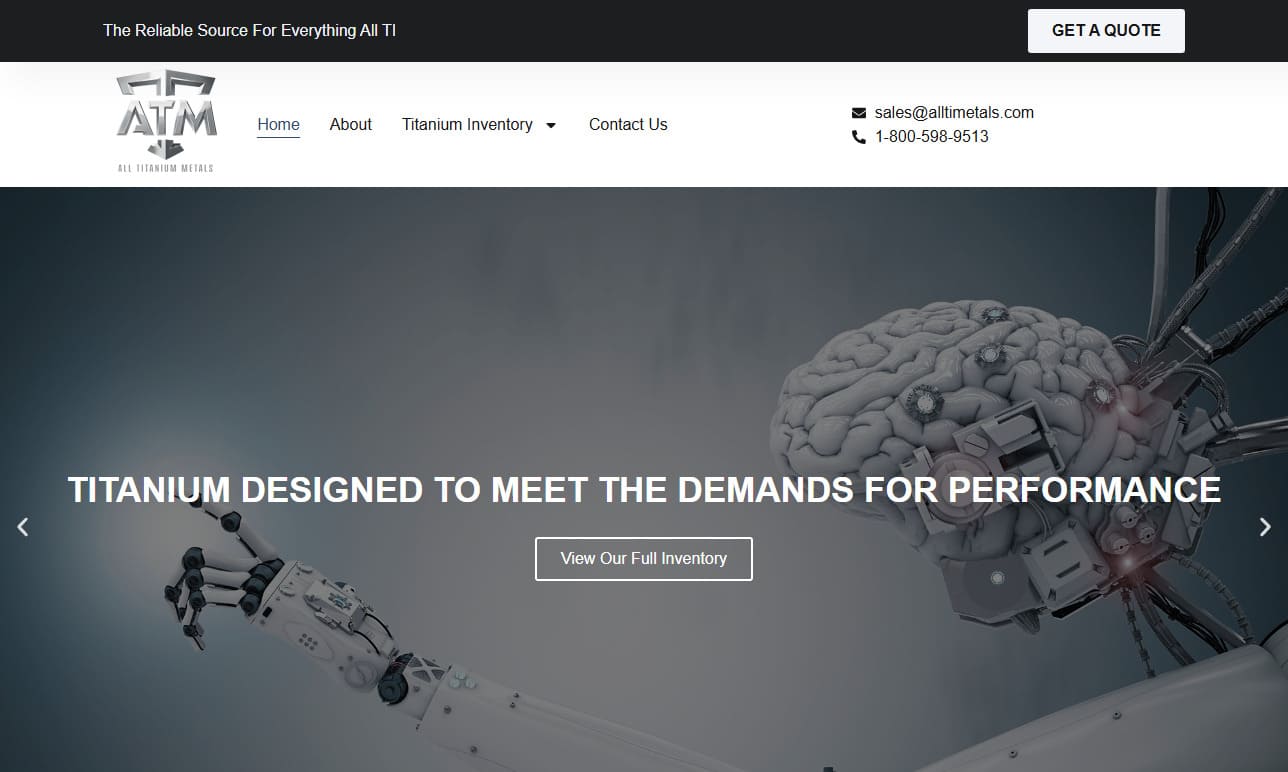Click 'ALL TITANIUM METALS' text under logo
This screenshot has width=1288, height=772.
[166, 168]
